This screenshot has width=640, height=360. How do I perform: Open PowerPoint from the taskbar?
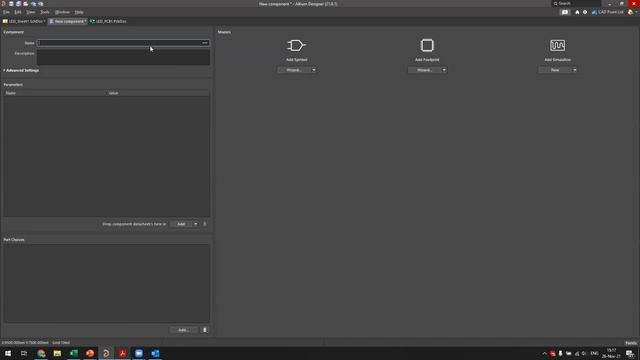tap(90, 353)
